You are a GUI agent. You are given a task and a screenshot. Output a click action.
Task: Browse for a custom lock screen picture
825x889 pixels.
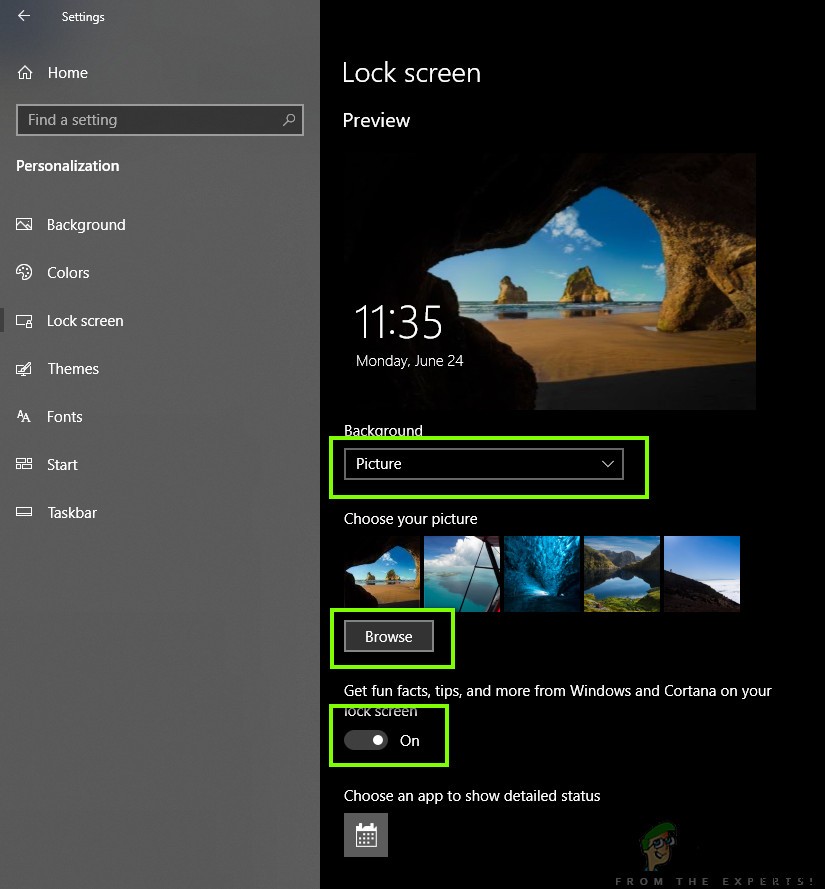click(x=390, y=636)
